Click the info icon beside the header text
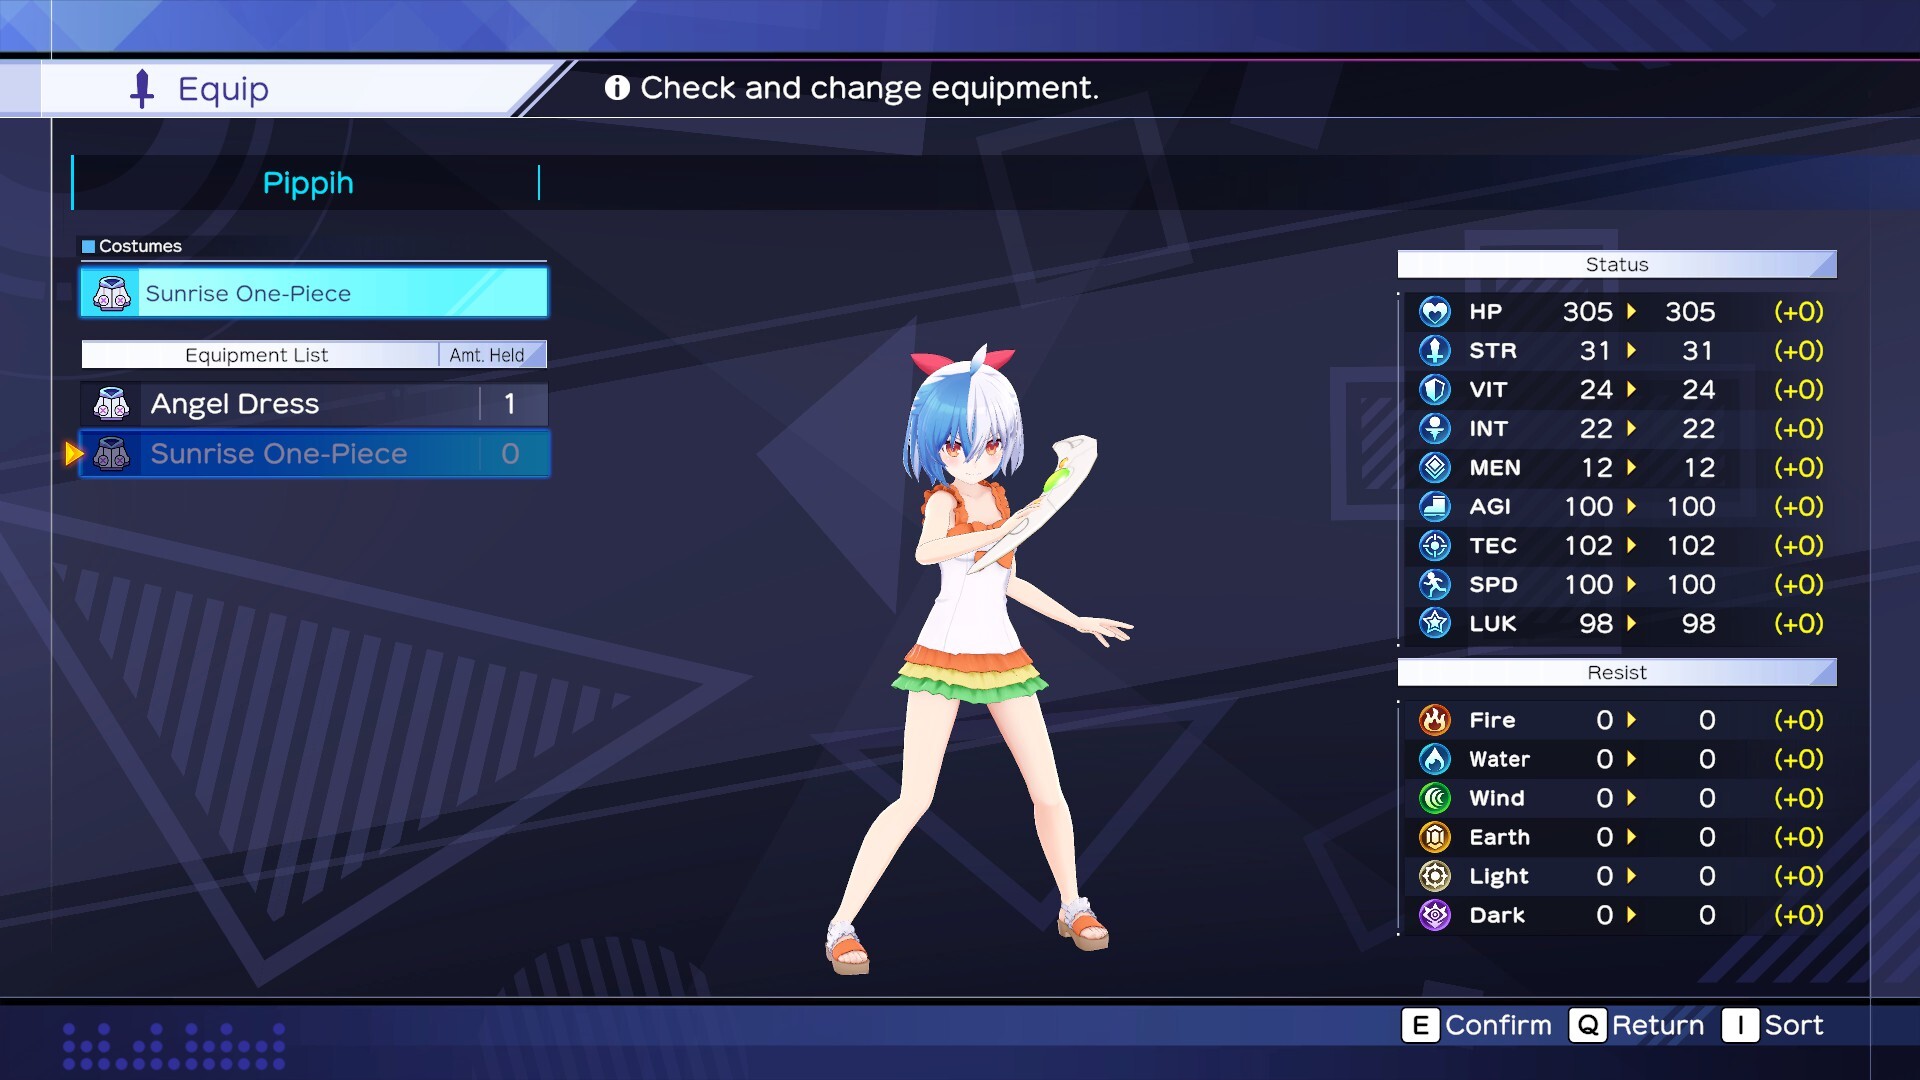Screen dimensions: 1920x1080 click(618, 89)
